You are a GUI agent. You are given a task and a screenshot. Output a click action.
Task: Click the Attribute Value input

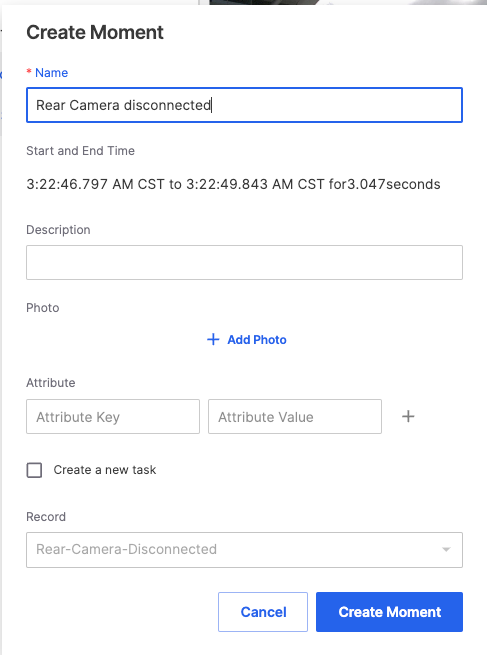coord(295,416)
